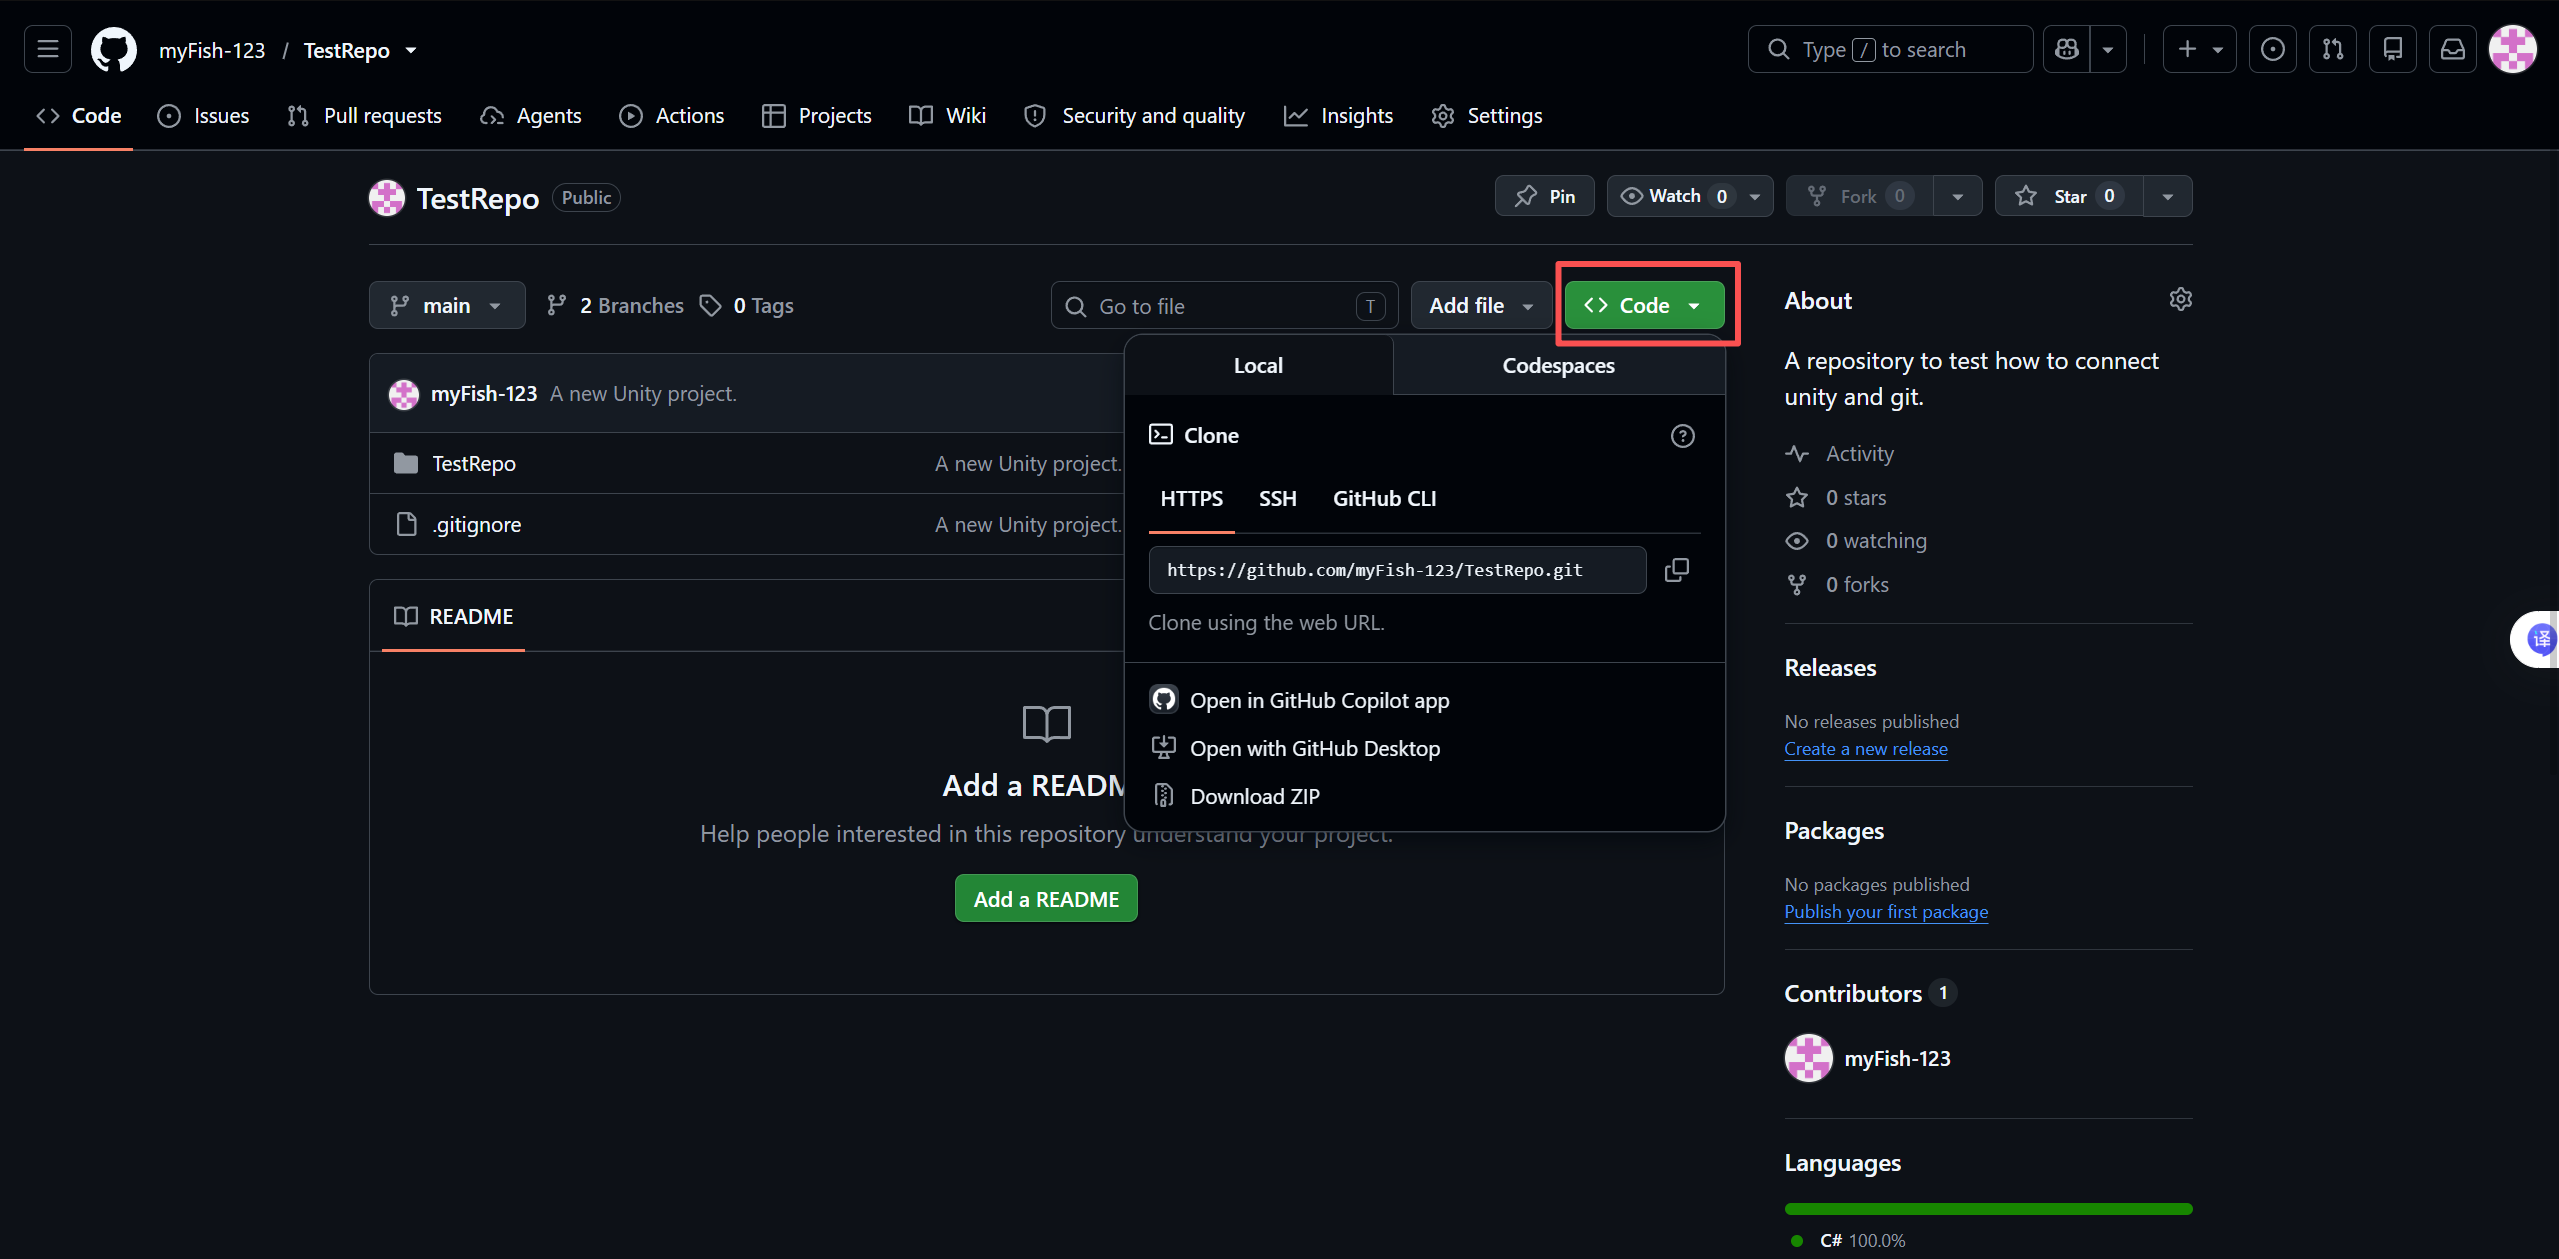This screenshot has width=2559, height=1259.
Task: Focus the Type / to search box
Action: point(1890,49)
